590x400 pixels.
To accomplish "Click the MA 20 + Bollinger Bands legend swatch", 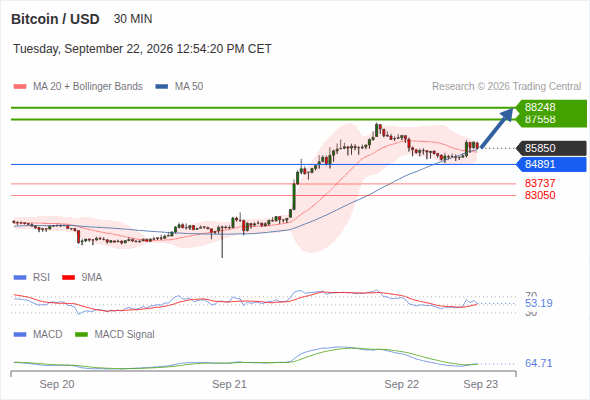I will coord(20,87).
